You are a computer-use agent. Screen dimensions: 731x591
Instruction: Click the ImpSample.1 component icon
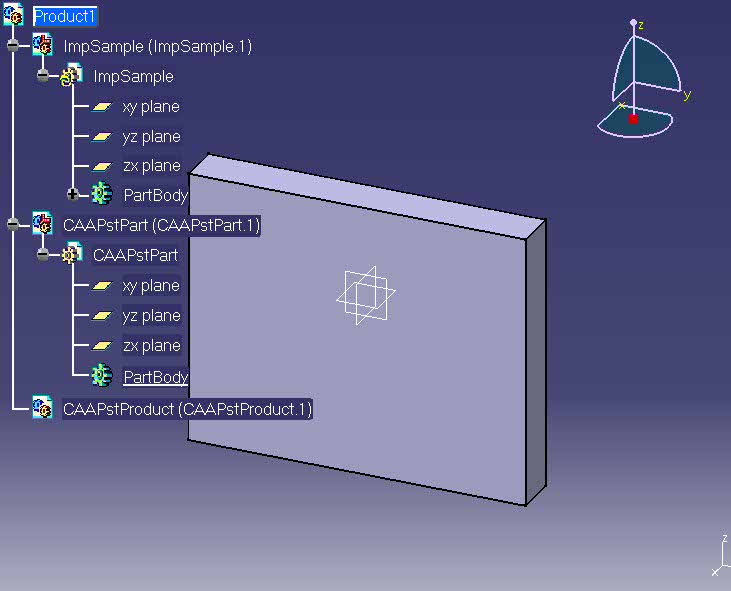point(42,45)
